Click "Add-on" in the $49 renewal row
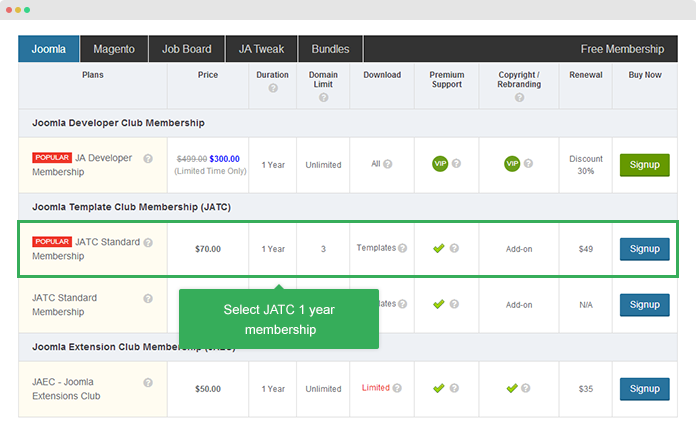The image size is (696, 425). (x=519, y=249)
